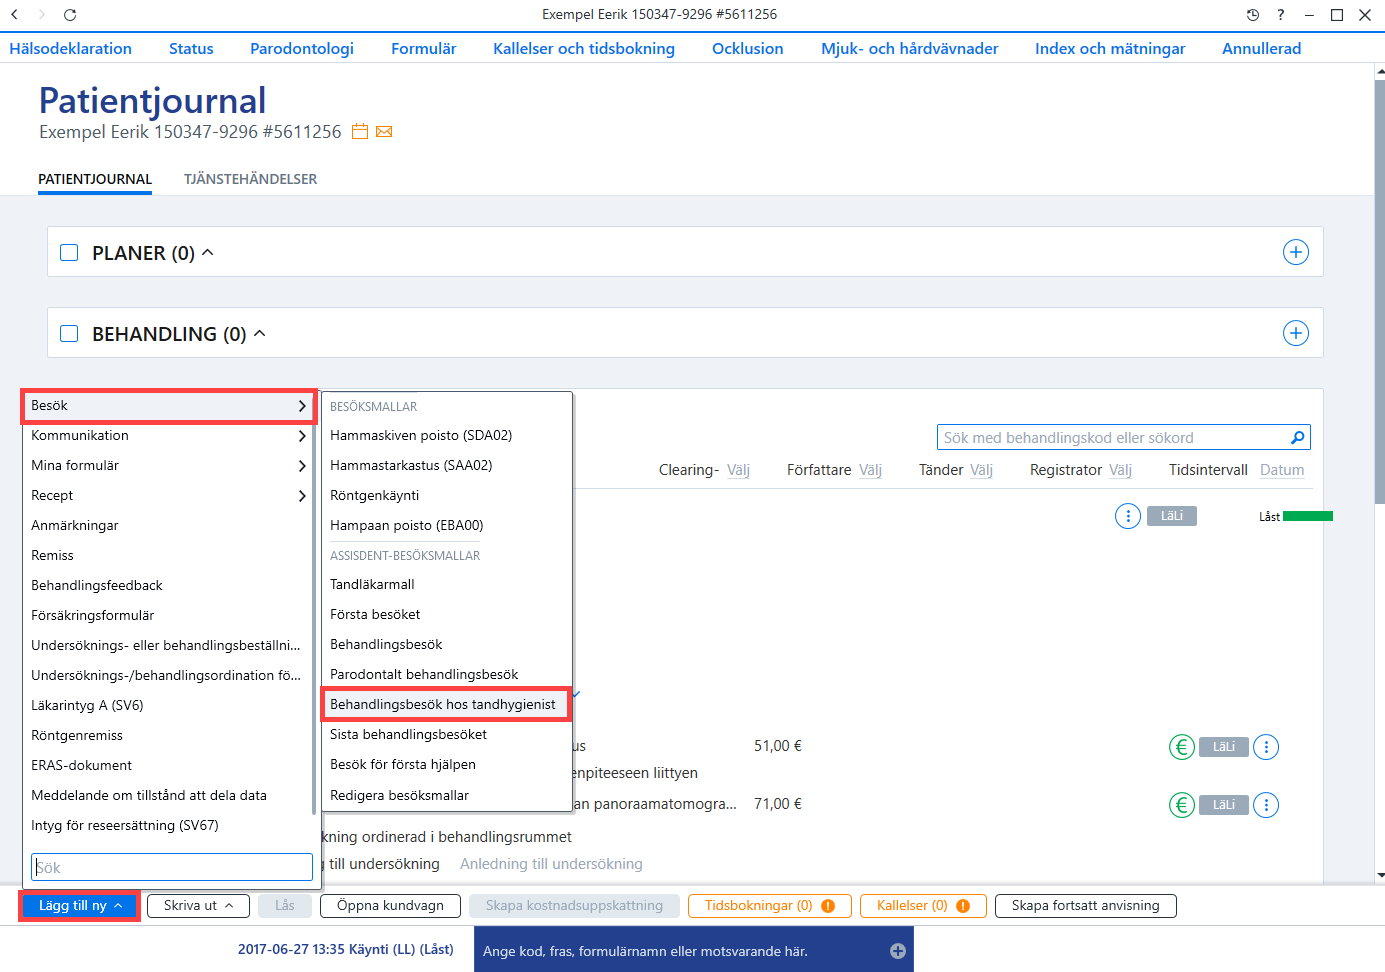The image size is (1385, 972).
Task: Click the search magnifier in behandlingskod field
Action: coord(1297,437)
